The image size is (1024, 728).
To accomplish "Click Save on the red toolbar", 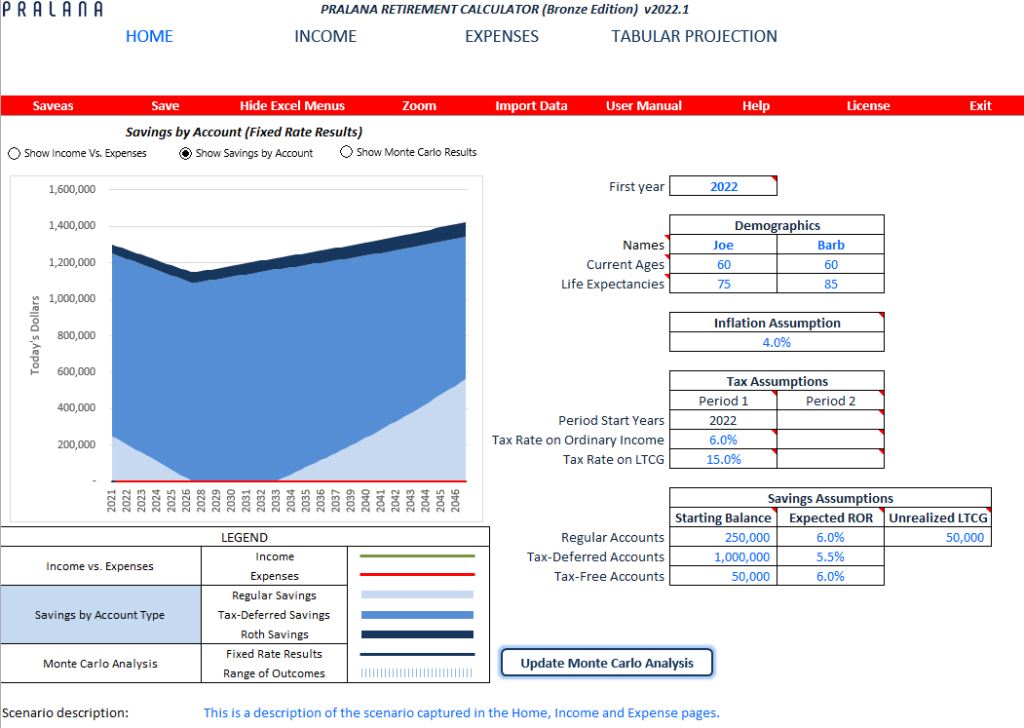I will [x=164, y=105].
